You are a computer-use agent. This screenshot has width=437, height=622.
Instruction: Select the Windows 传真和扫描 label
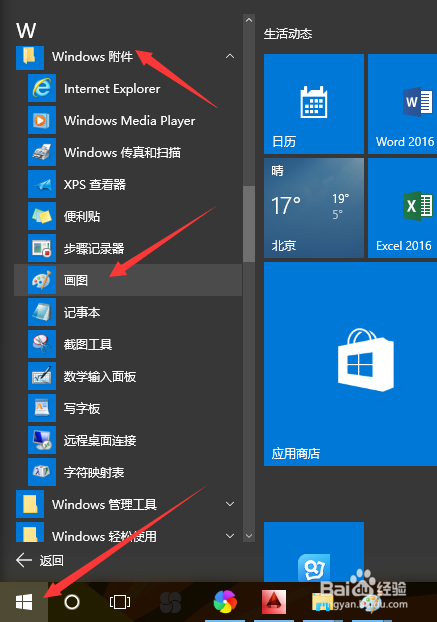(122, 152)
